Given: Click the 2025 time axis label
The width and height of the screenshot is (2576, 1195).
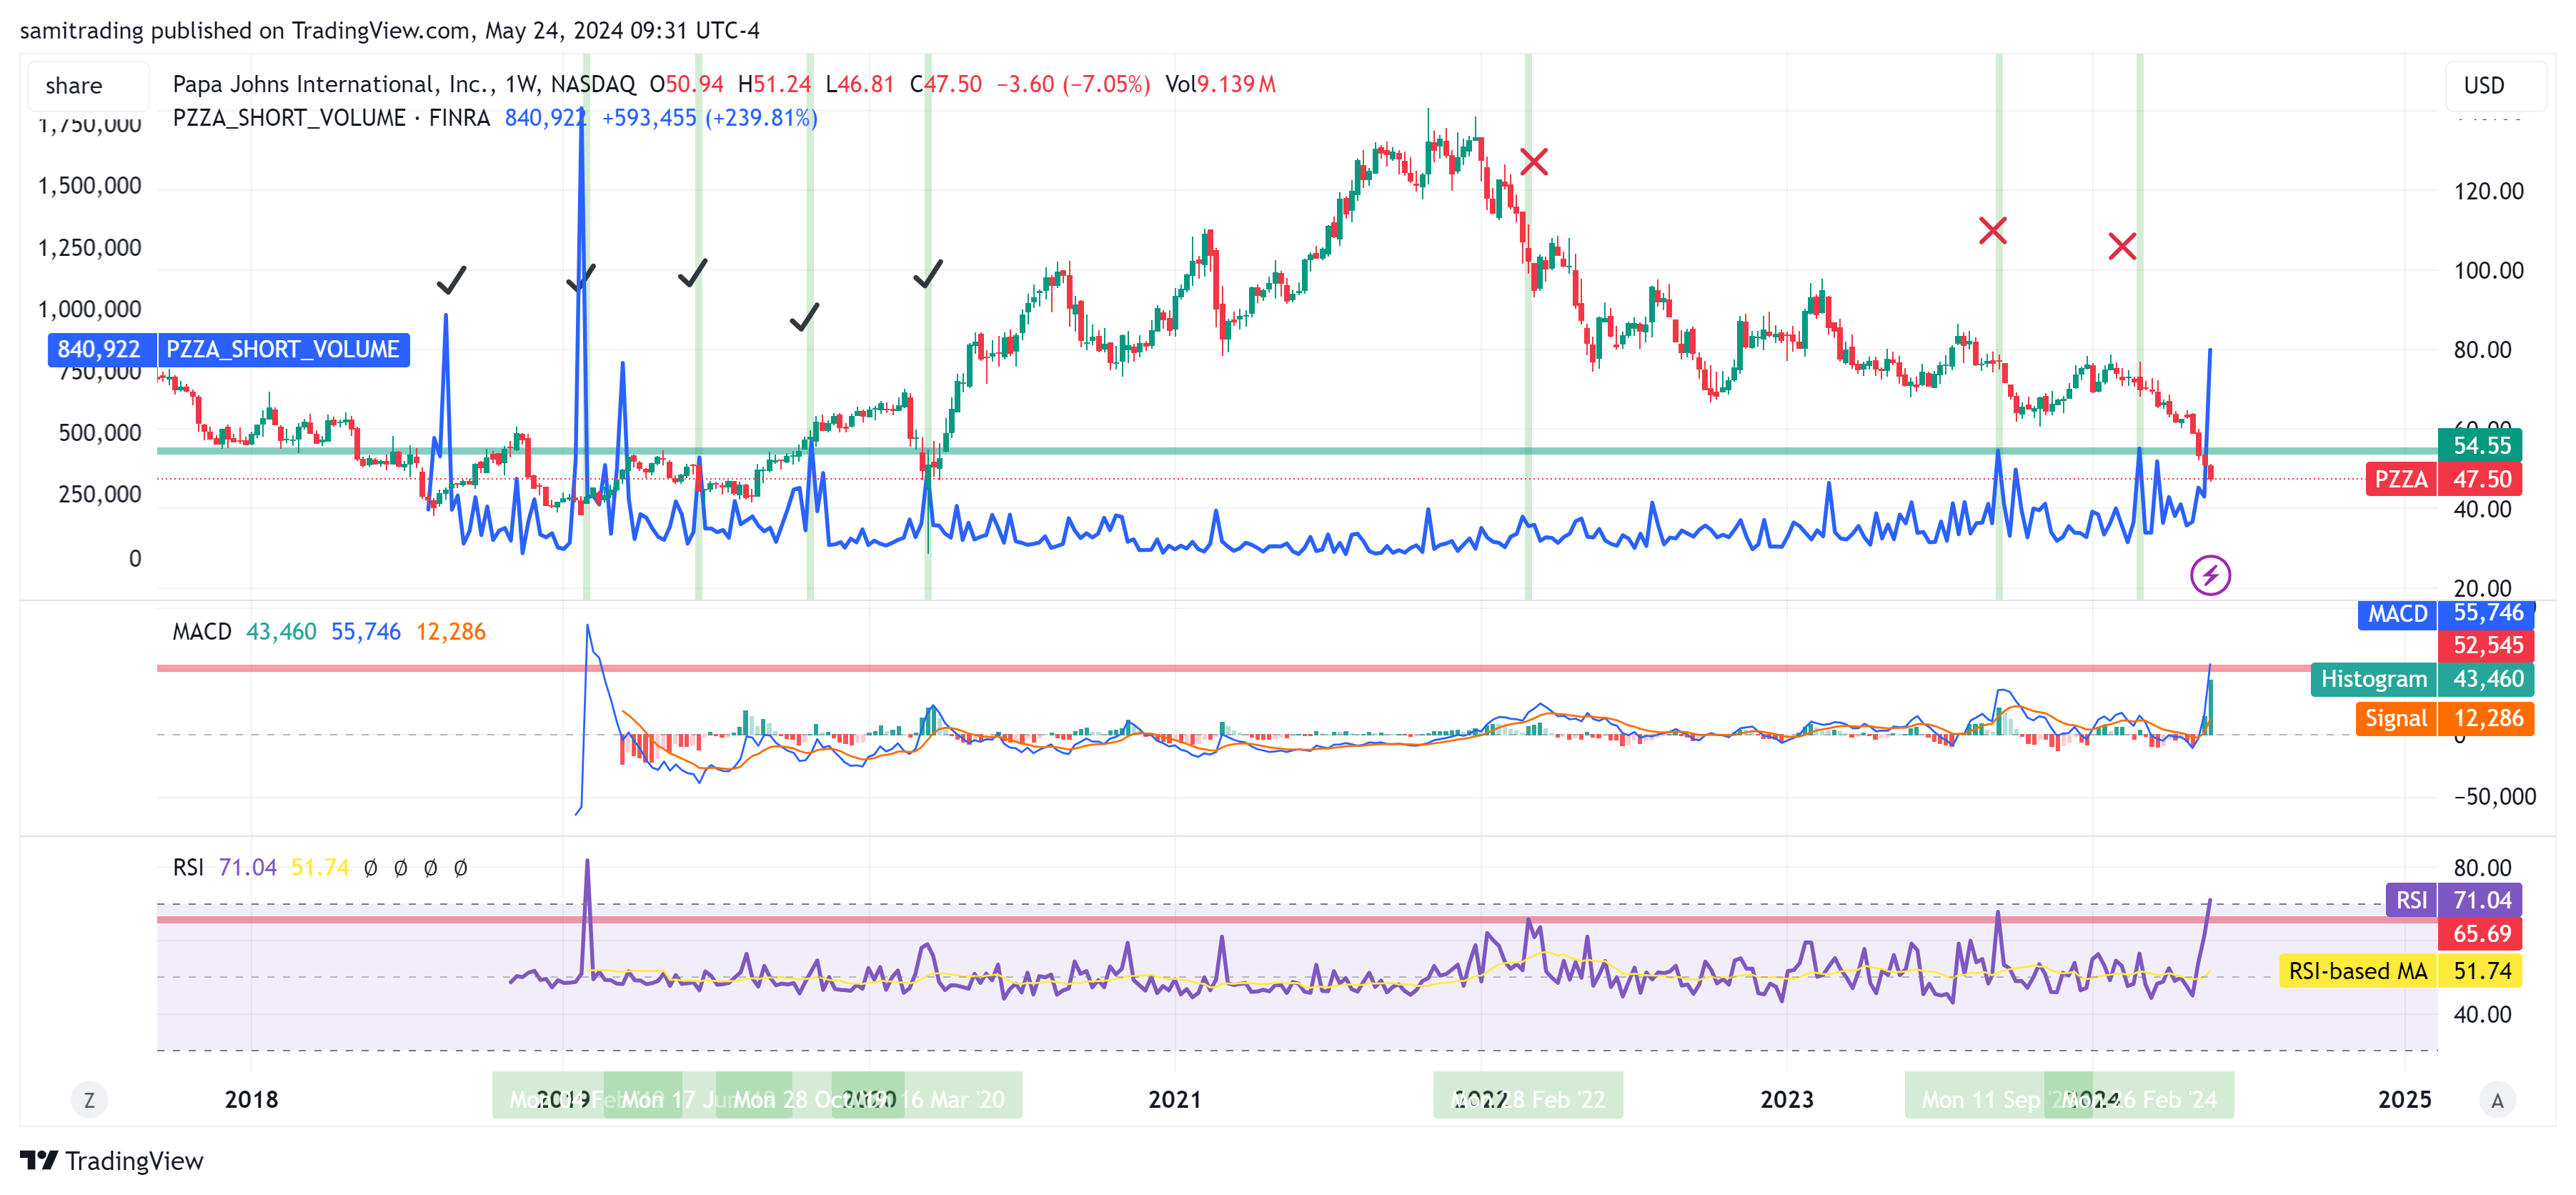Looking at the screenshot, I should pos(2404,1100).
